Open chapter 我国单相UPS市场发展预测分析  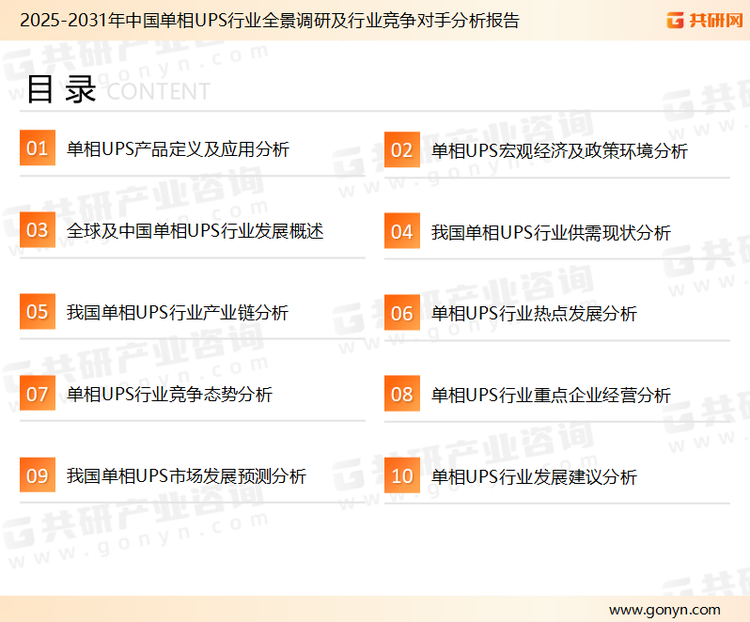click(x=187, y=476)
